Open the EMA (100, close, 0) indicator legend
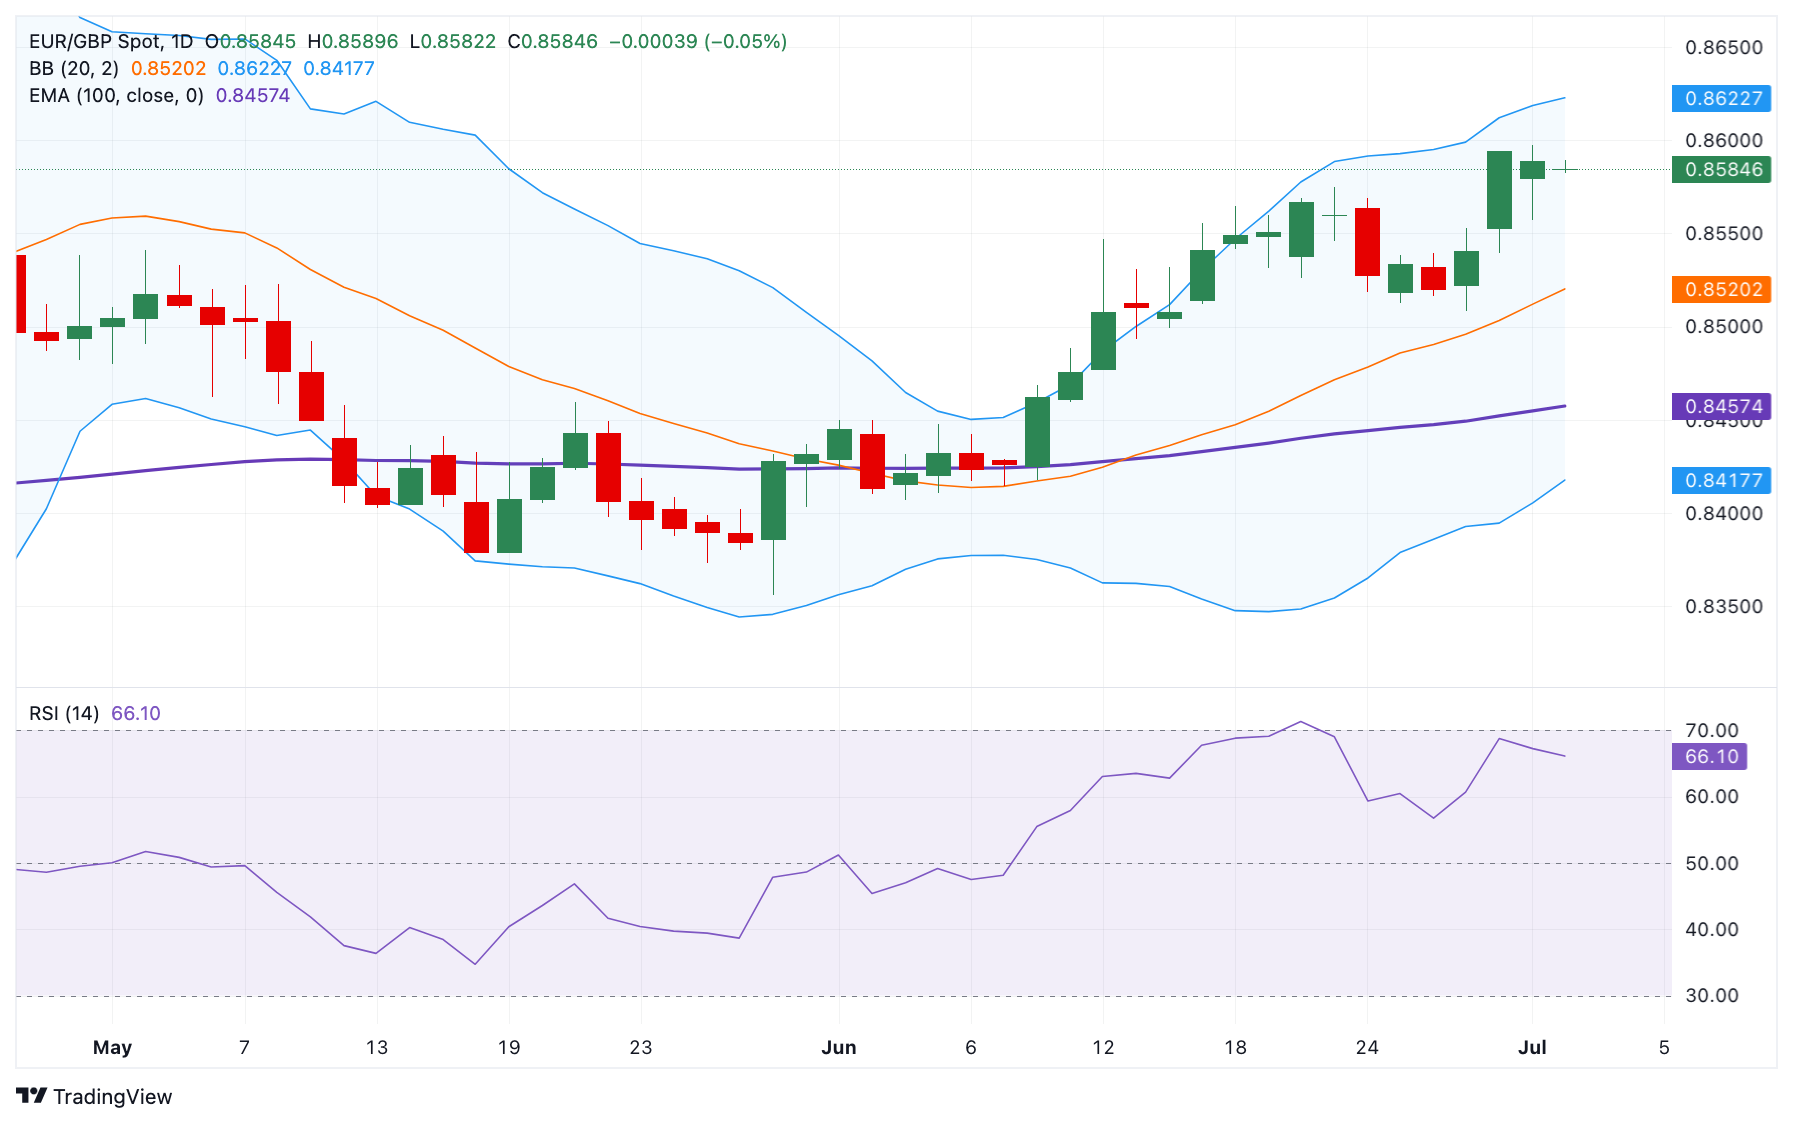The height and width of the screenshot is (1124, 1793). (x=116, y=96)
